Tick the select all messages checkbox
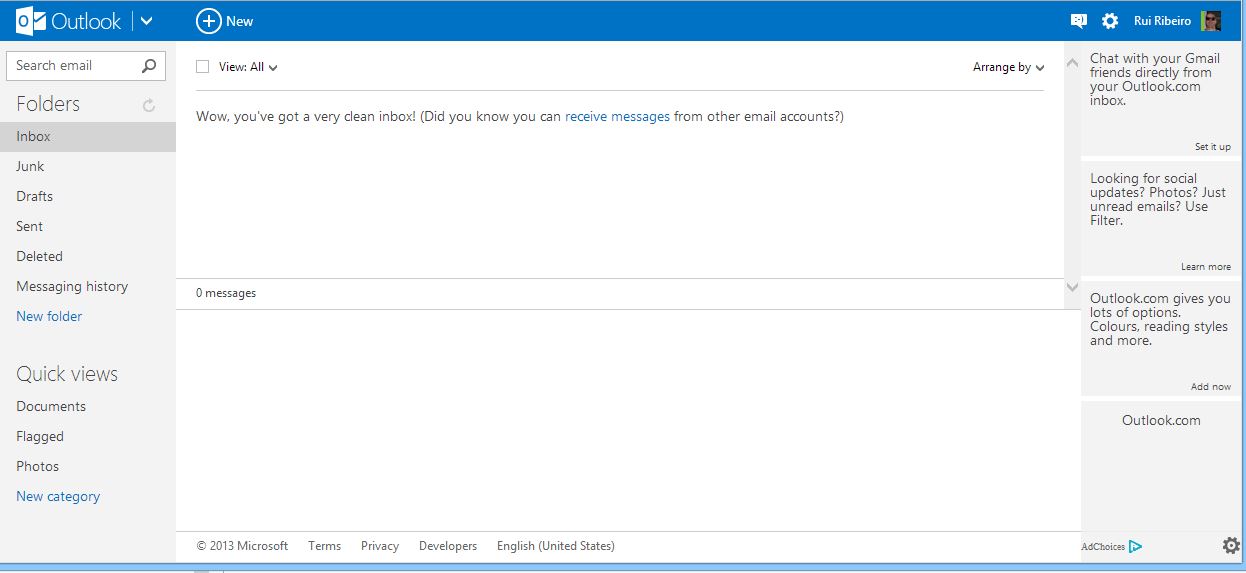Screen dimensions: 1246x573 (x=203, y=67)
